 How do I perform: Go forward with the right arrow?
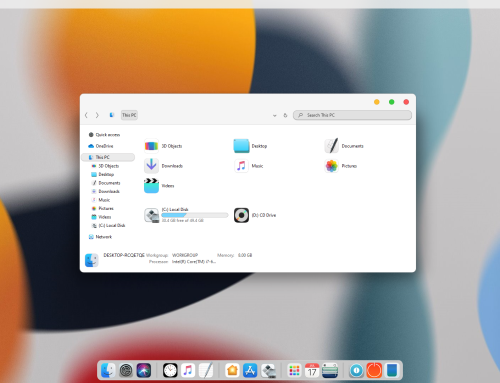click(97, 115)
